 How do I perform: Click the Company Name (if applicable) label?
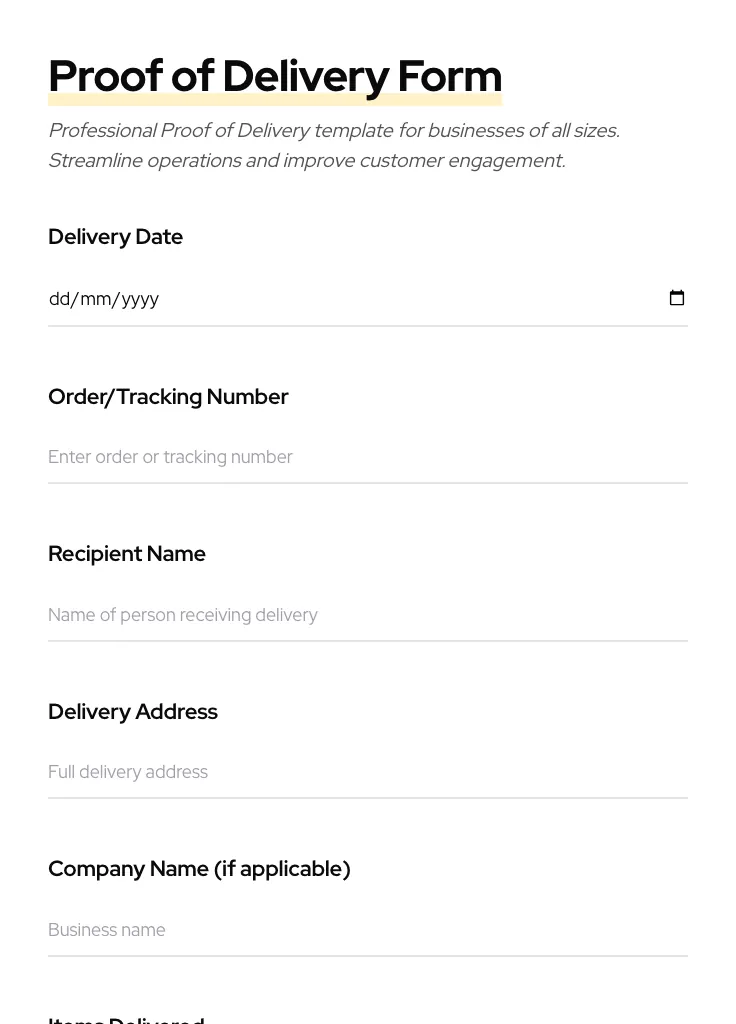(199, 869)
